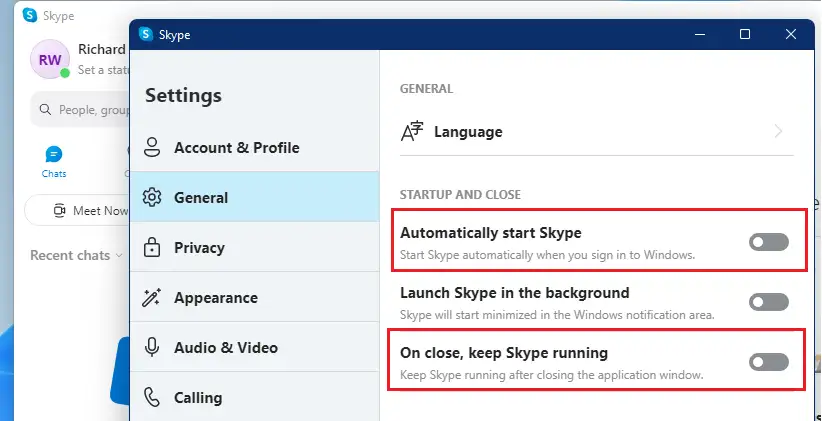Open Appearance via the magic wand icon
This screenshot has width=822, height=421.
coord(152,298)
